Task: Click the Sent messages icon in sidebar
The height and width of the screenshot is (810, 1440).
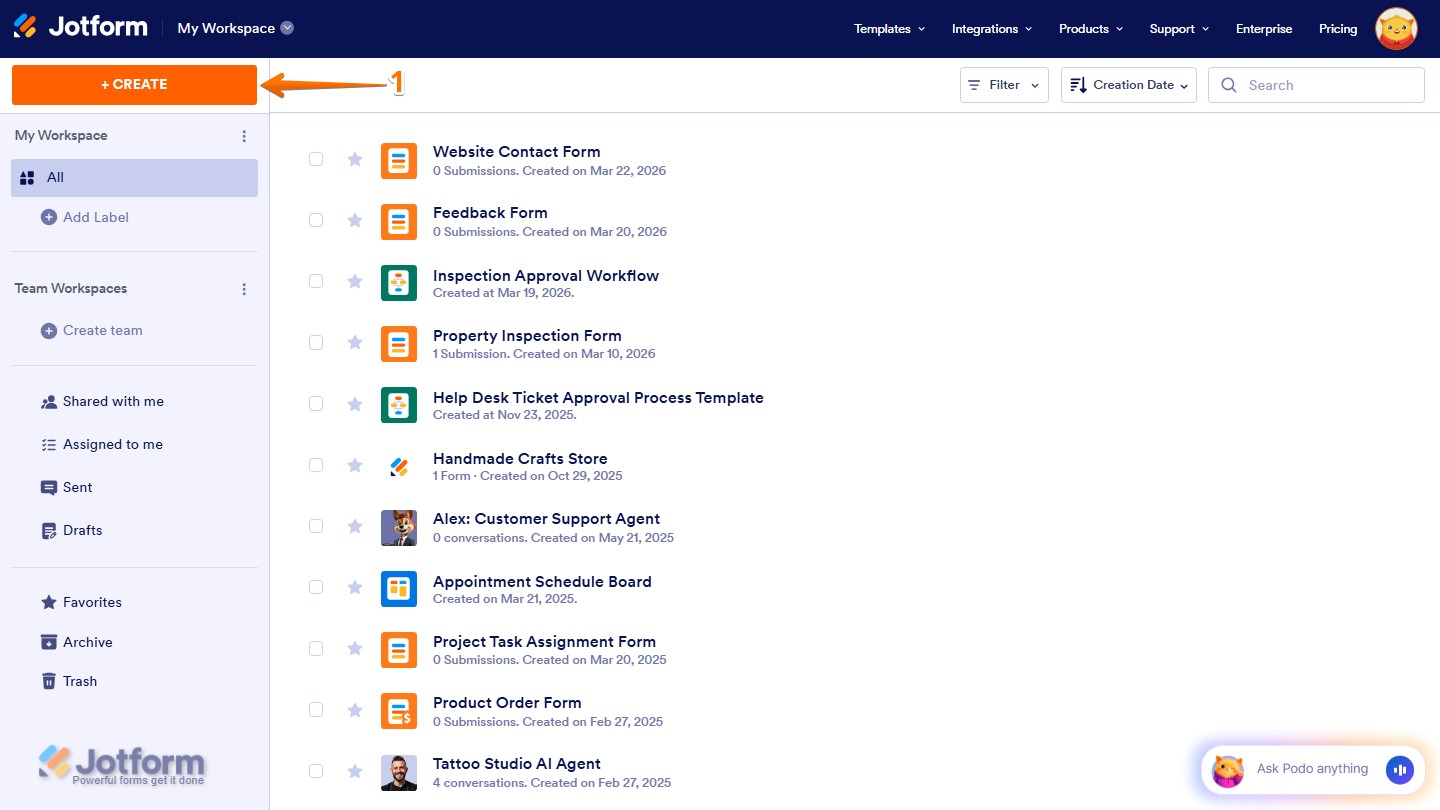Action: tap(48, 487)
